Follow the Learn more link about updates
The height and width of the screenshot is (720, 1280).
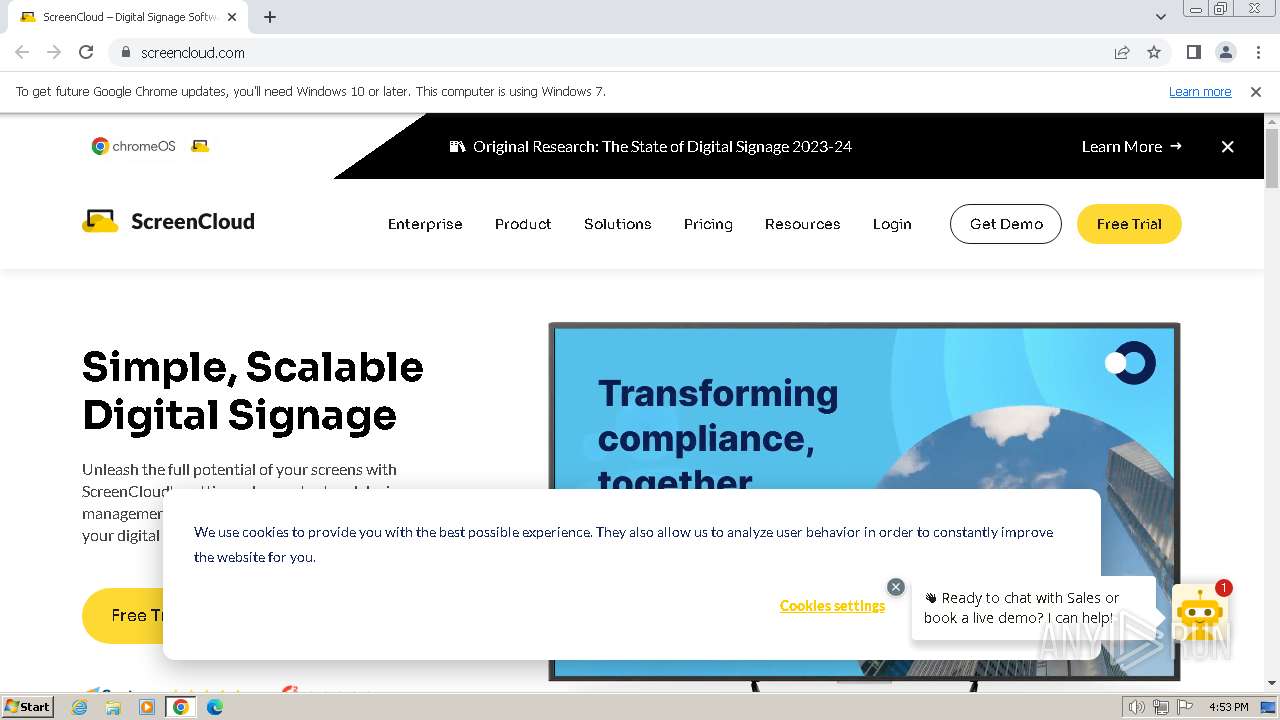coord(1200,91)
